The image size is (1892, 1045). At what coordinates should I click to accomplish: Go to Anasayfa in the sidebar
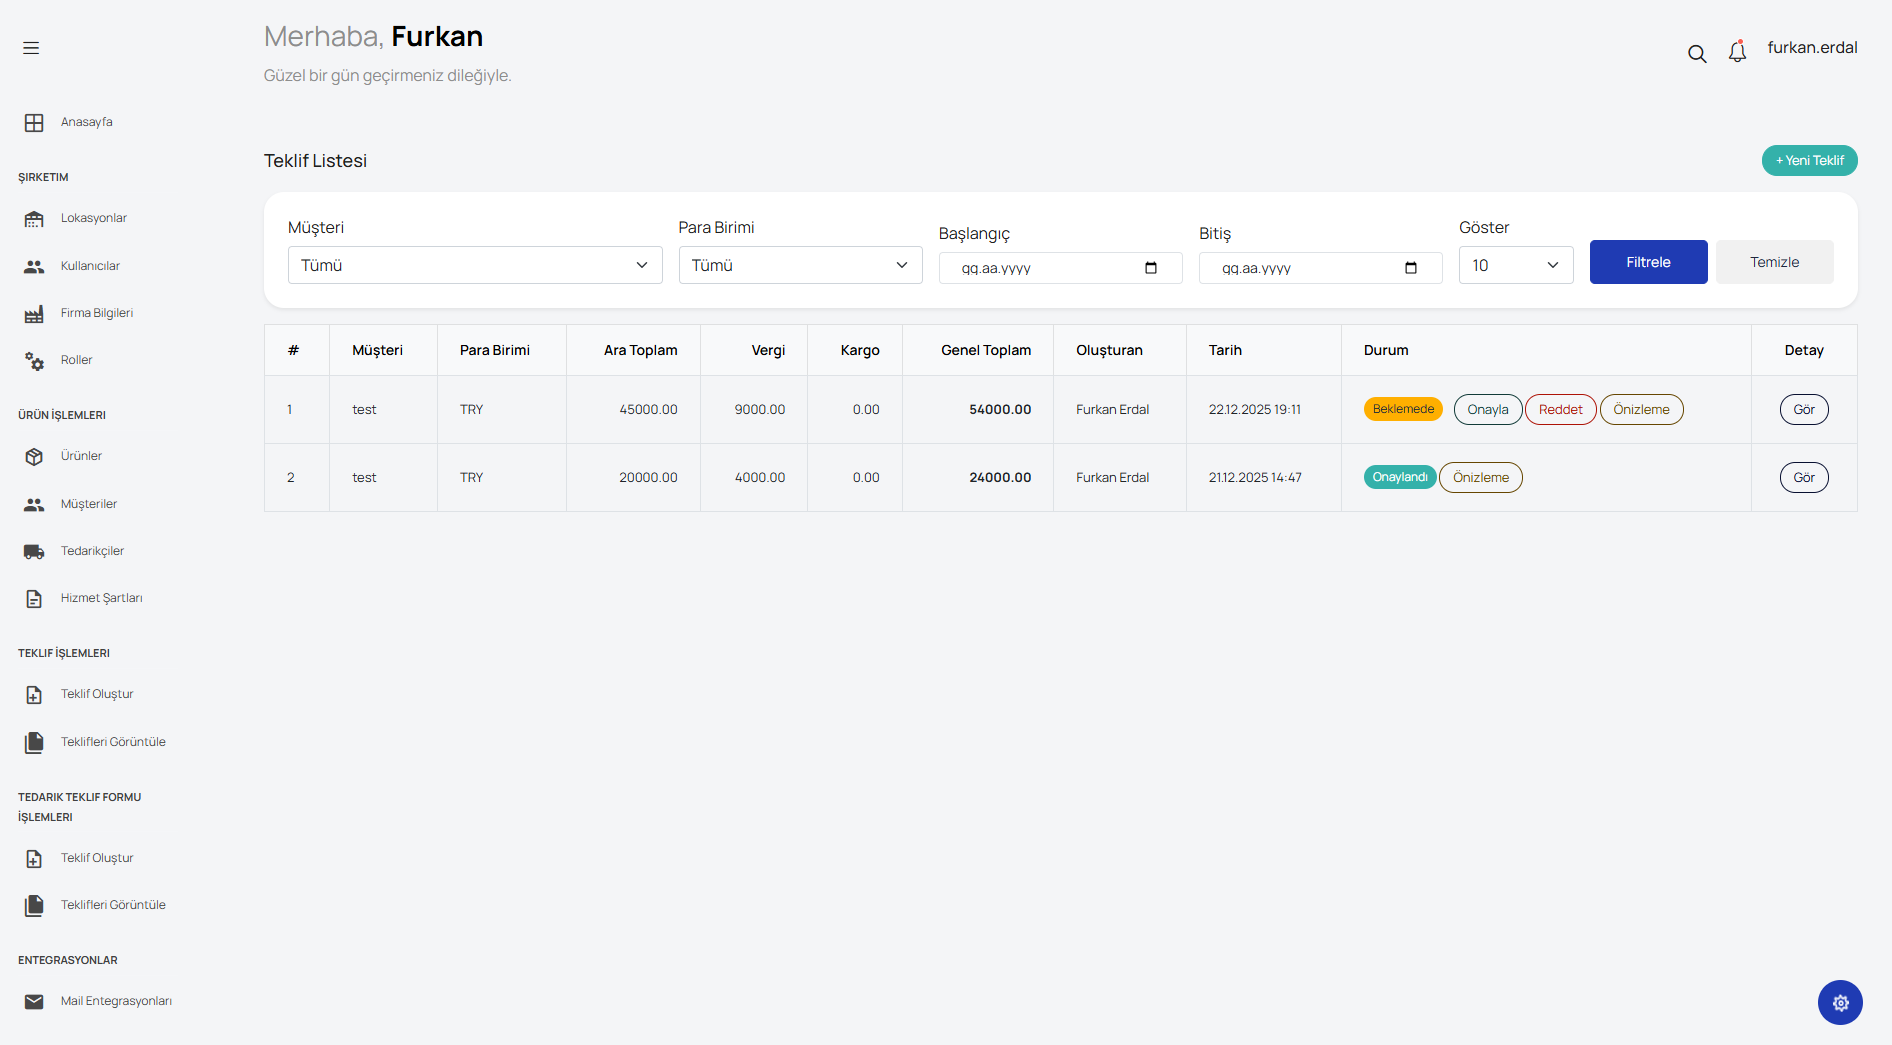[86, 122]
